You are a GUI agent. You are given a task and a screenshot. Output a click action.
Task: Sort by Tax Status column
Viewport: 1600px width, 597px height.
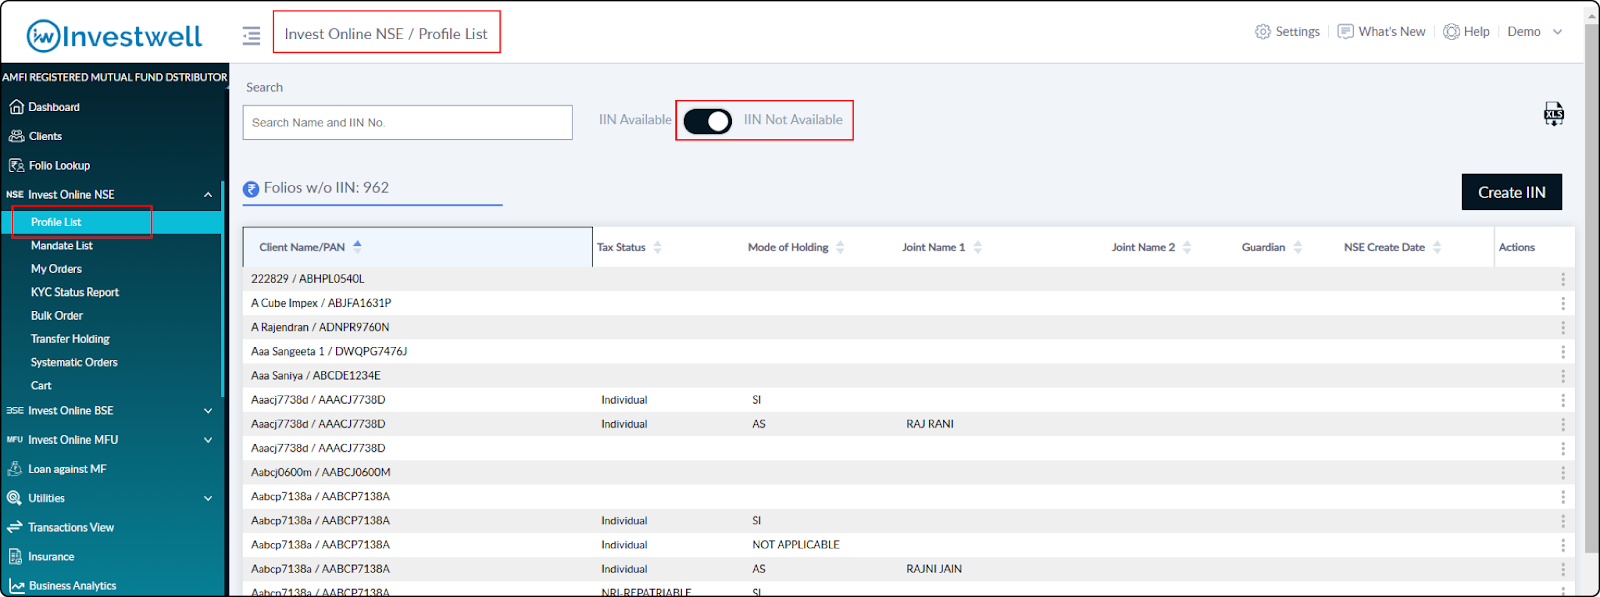point(657,247)
